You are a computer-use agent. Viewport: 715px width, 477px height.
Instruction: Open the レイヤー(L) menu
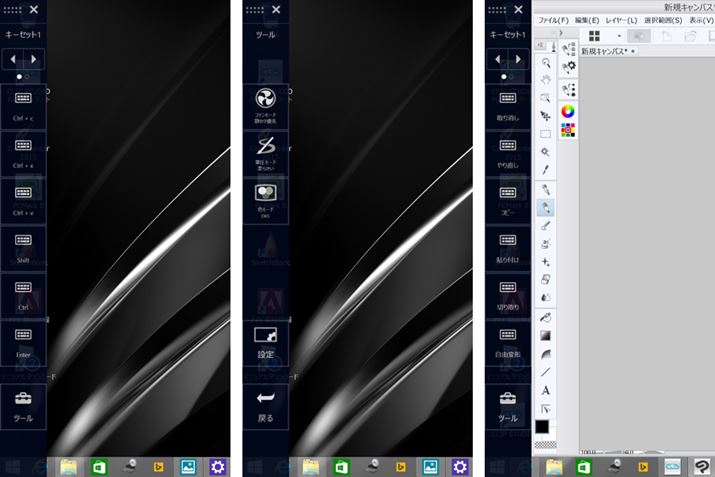point(621,20)
